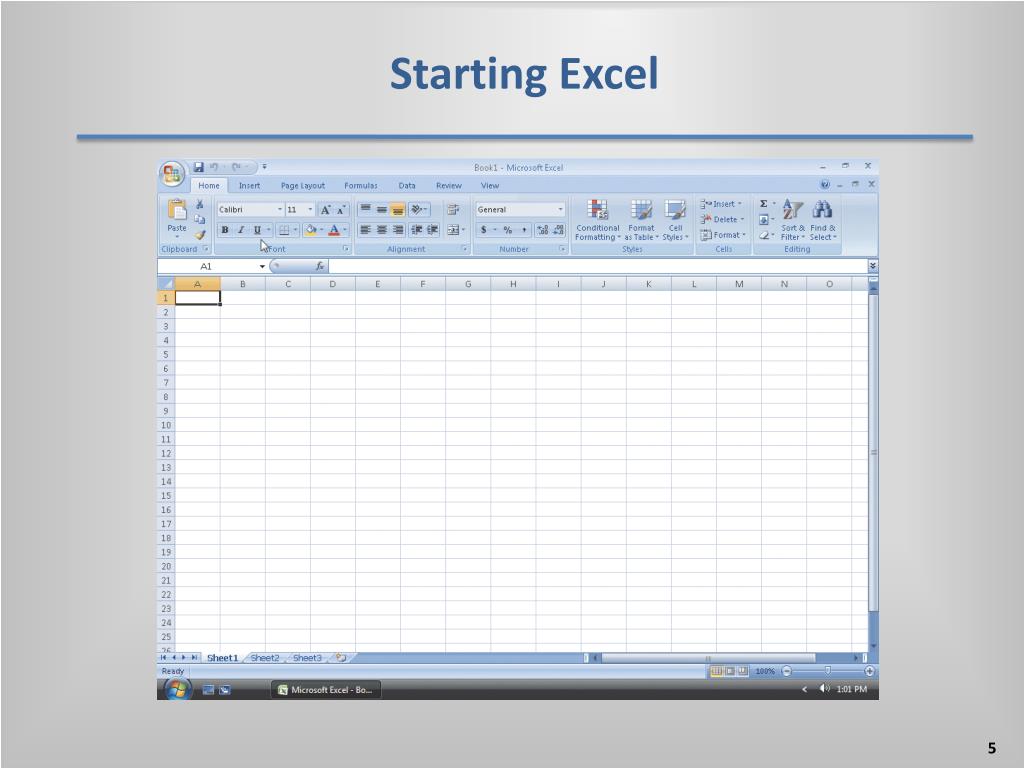
Task: Click the Increase Decimal icon
Action: pyautogui.click(x=543, y=230)
